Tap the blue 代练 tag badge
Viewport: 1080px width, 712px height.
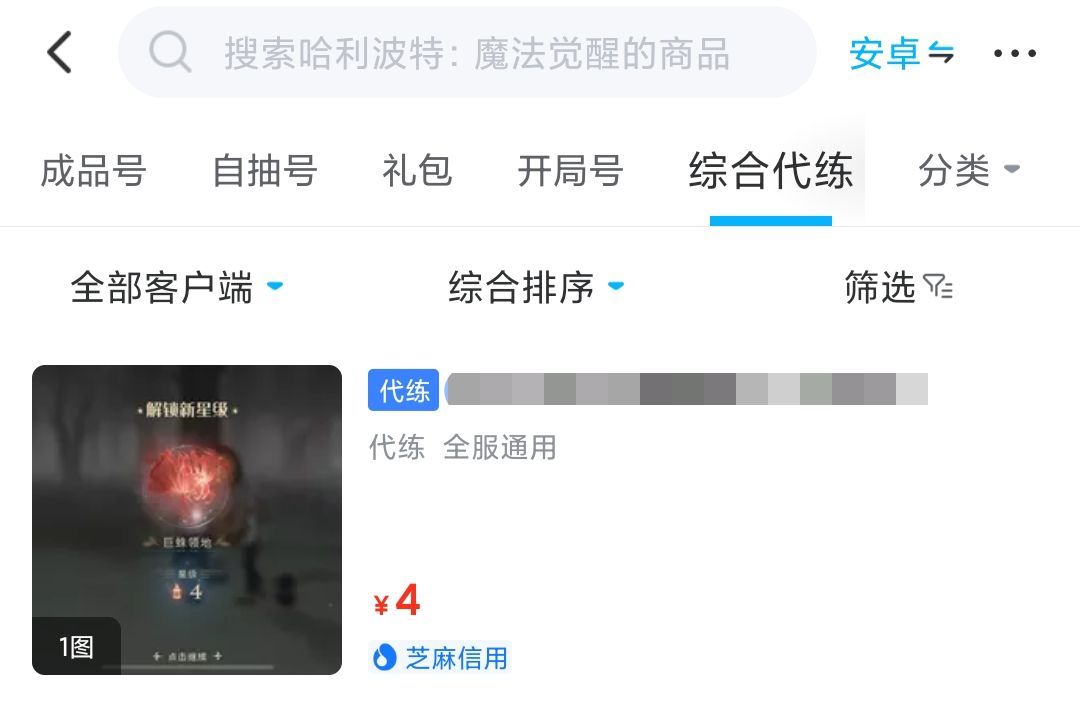coord(403,390)
